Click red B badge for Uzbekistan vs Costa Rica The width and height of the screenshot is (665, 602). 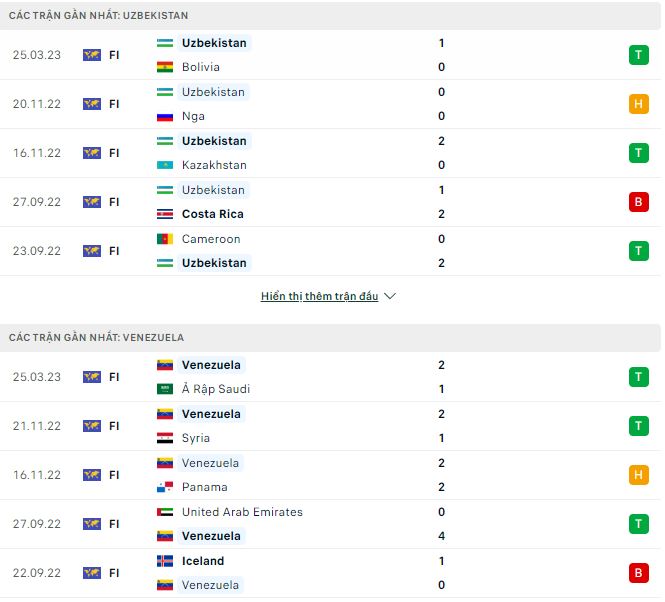tap(638, 202)
